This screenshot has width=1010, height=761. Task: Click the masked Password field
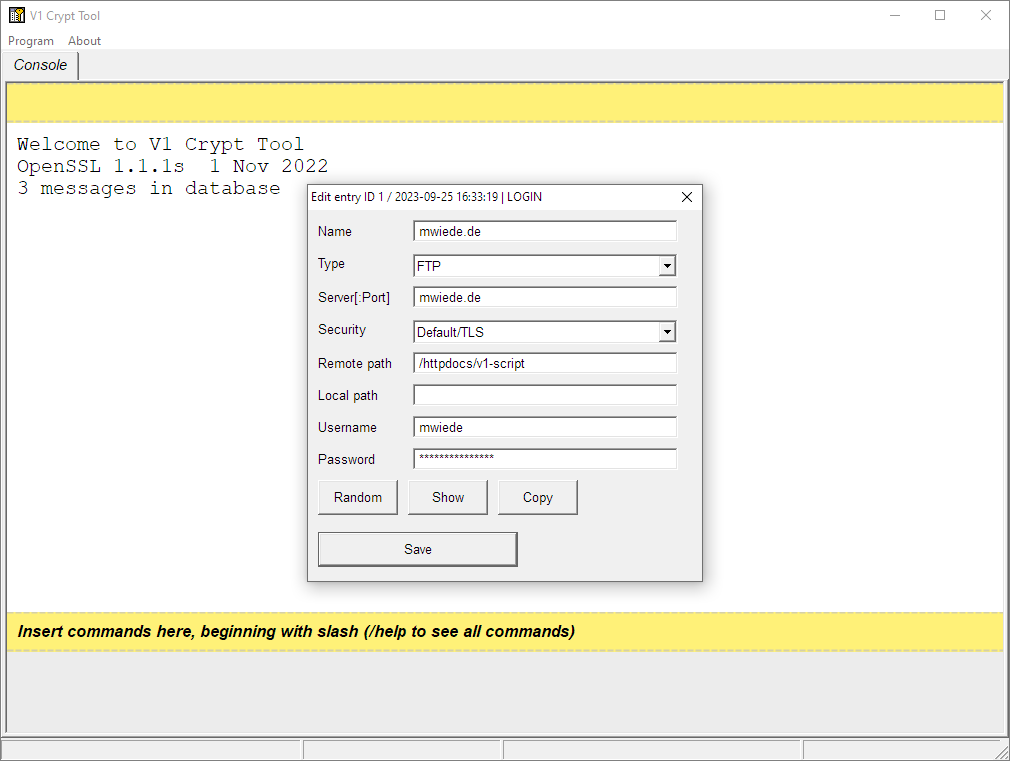(545, 459)
